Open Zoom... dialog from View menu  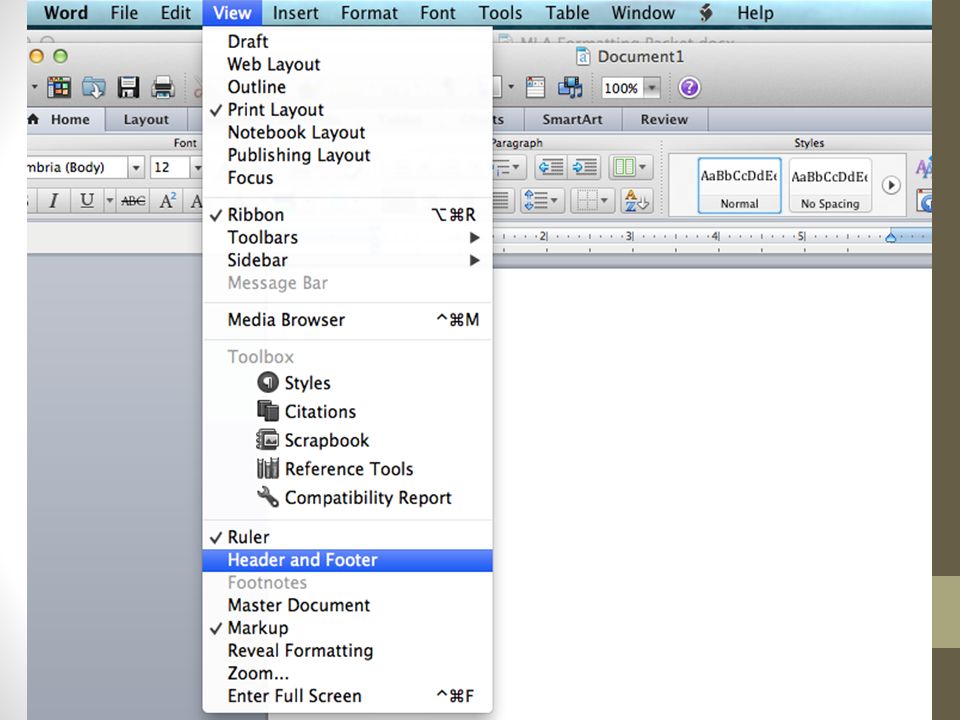347,673
